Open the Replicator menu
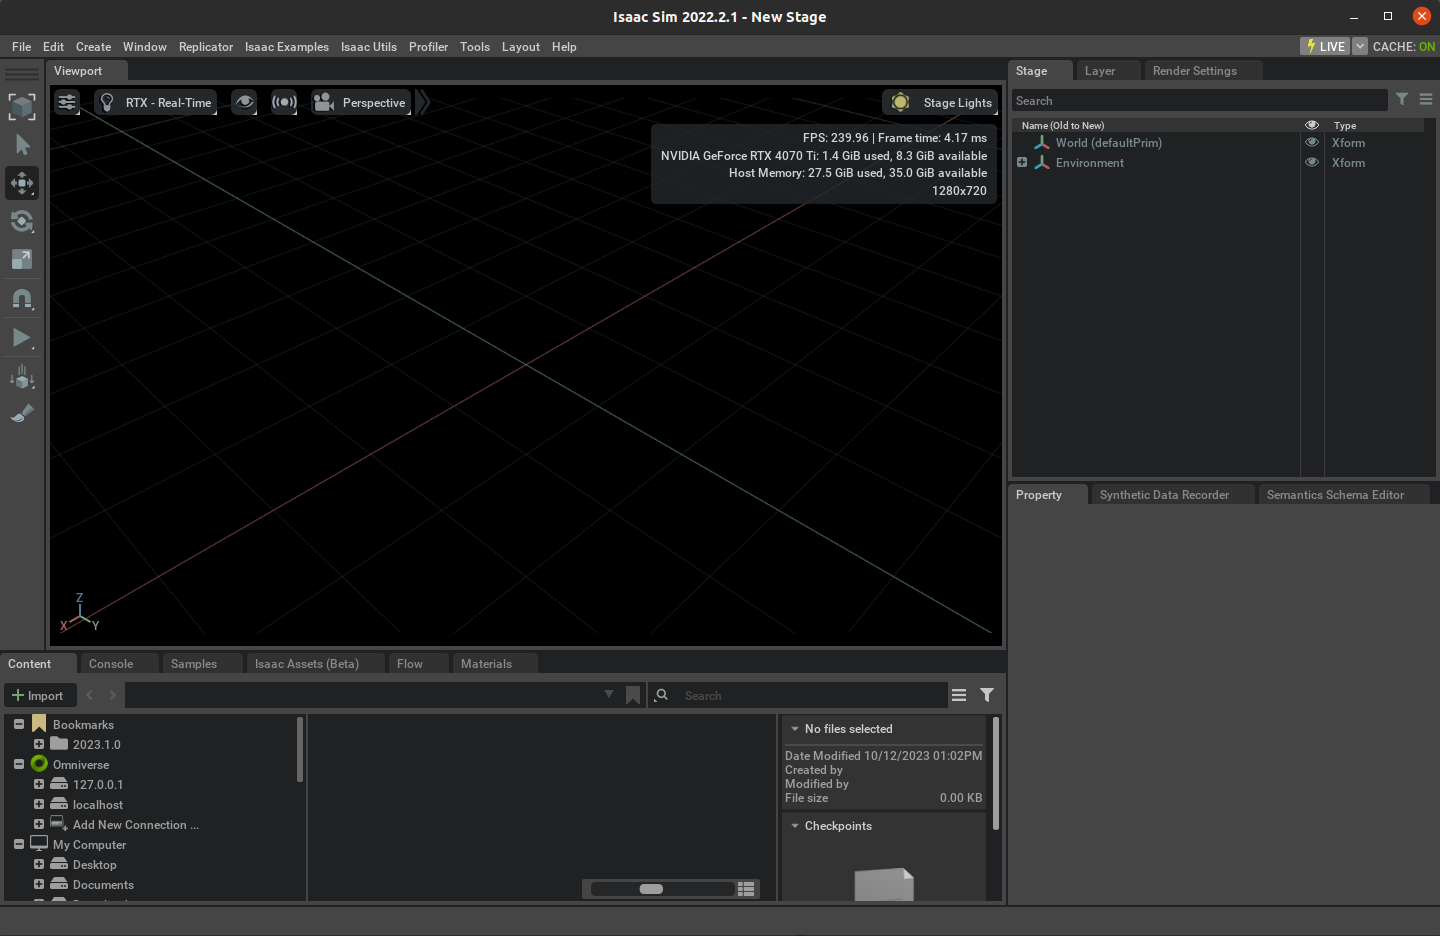The width and height of the screenshot is (1440, 936). click(206, 47)
